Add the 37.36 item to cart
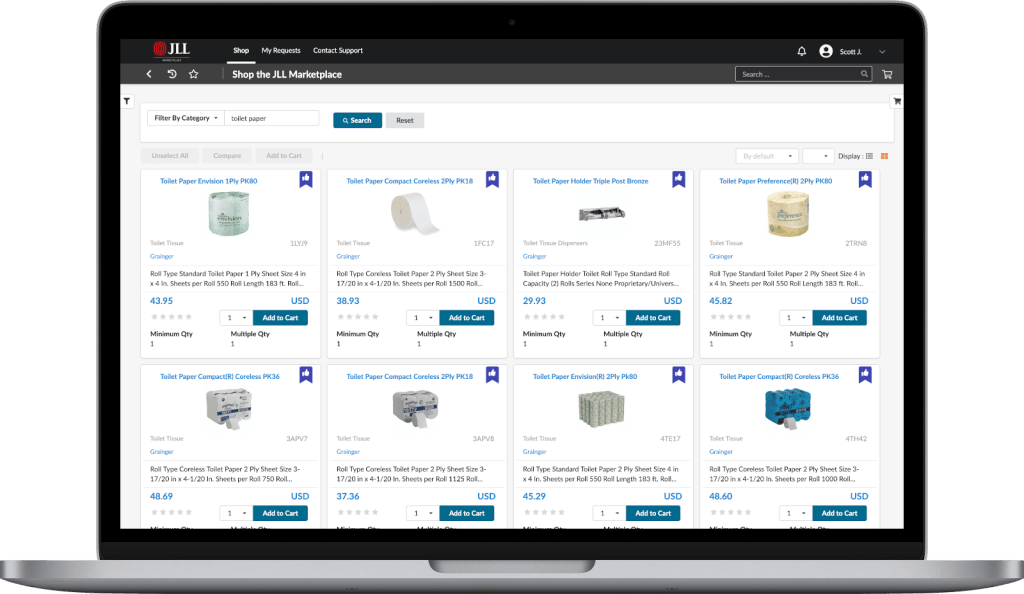Screen dimensions: 1024x594 pos(466,514)
